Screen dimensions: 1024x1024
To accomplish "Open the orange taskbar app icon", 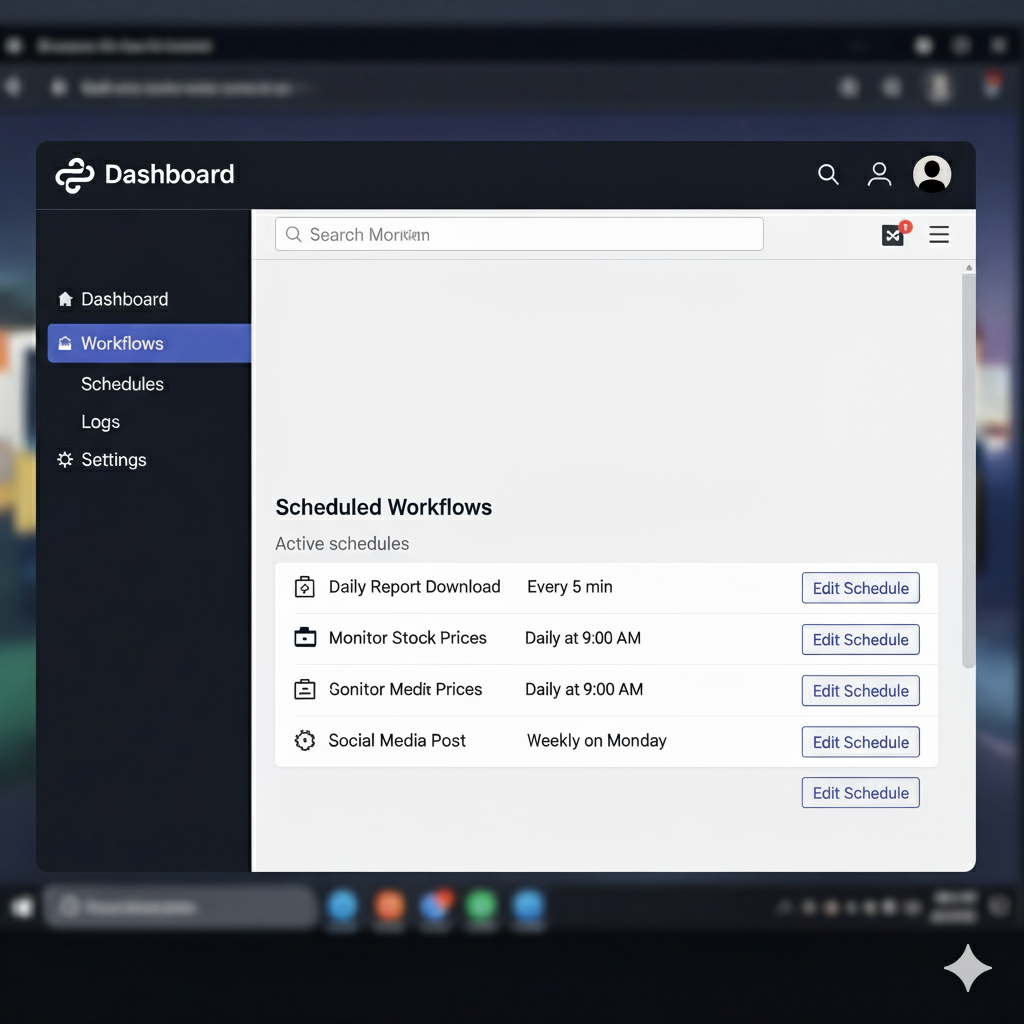I will tap(389, 906).
